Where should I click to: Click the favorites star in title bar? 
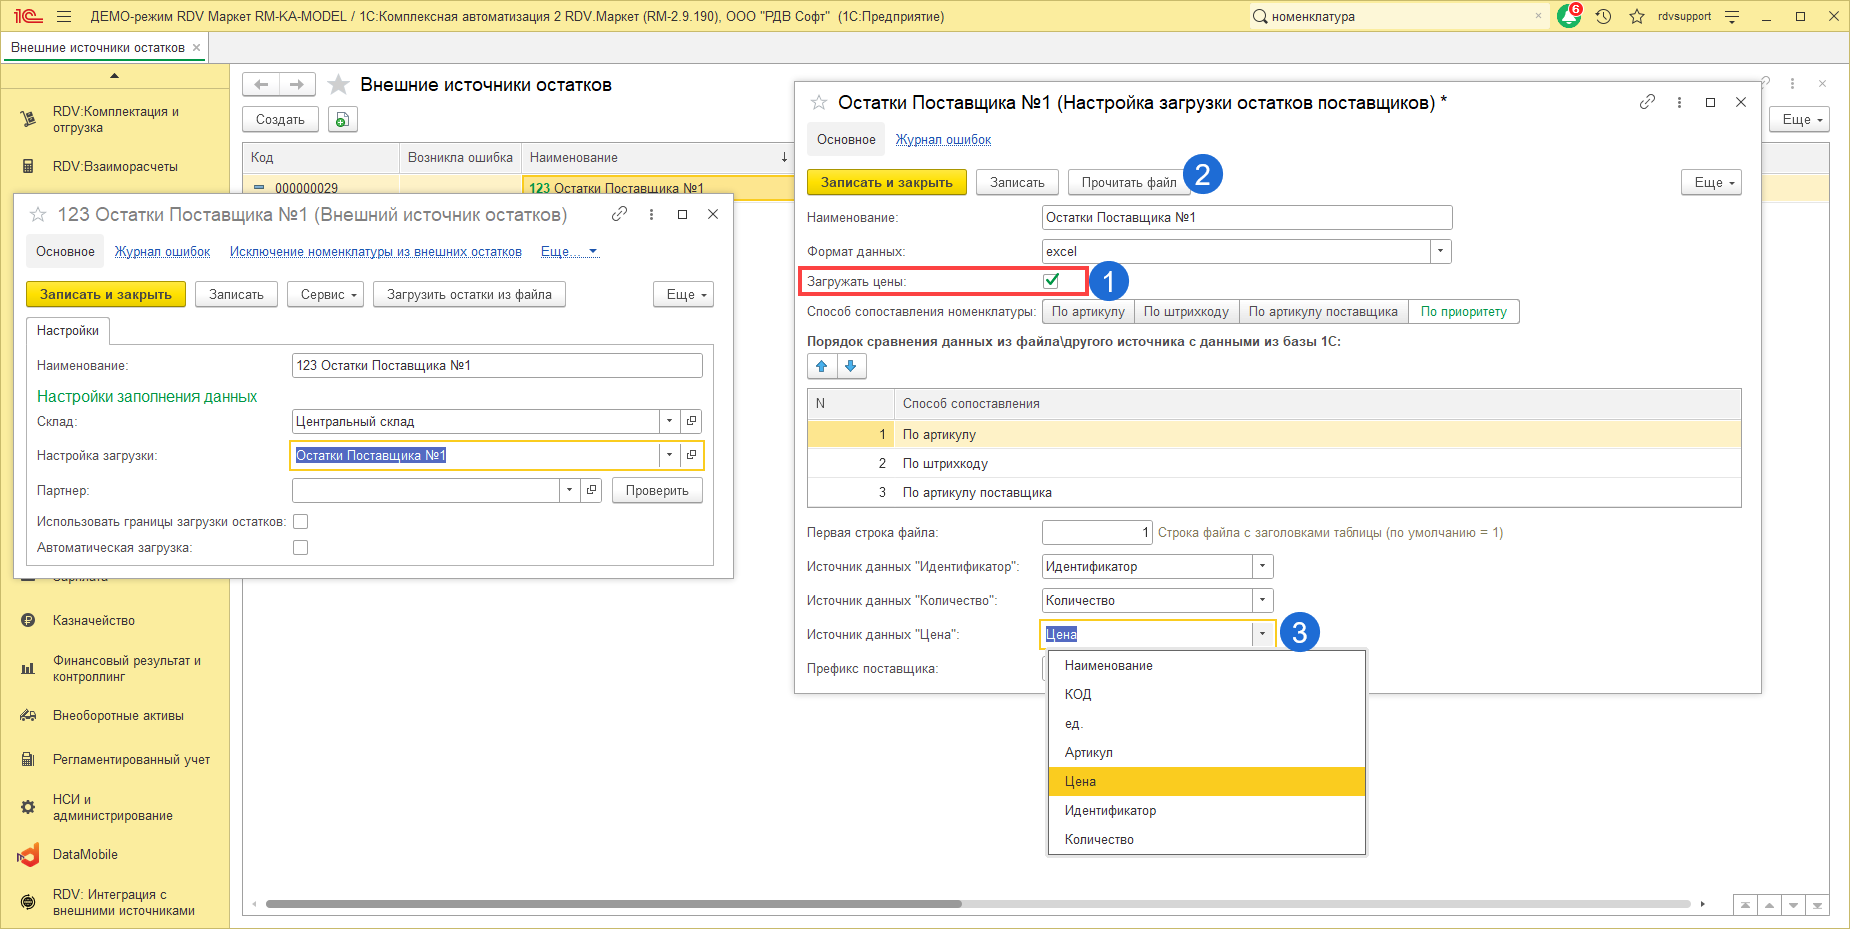(1637, 16)
